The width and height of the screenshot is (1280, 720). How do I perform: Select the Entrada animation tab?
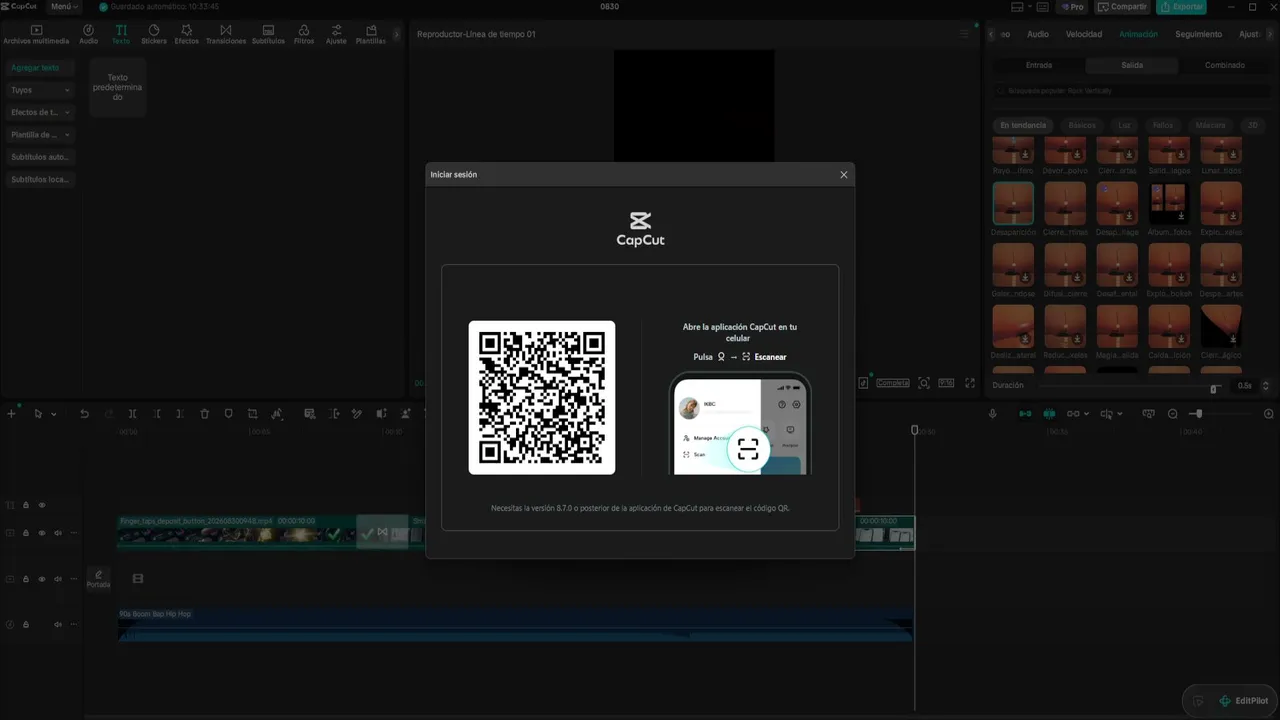[1038, 65]
